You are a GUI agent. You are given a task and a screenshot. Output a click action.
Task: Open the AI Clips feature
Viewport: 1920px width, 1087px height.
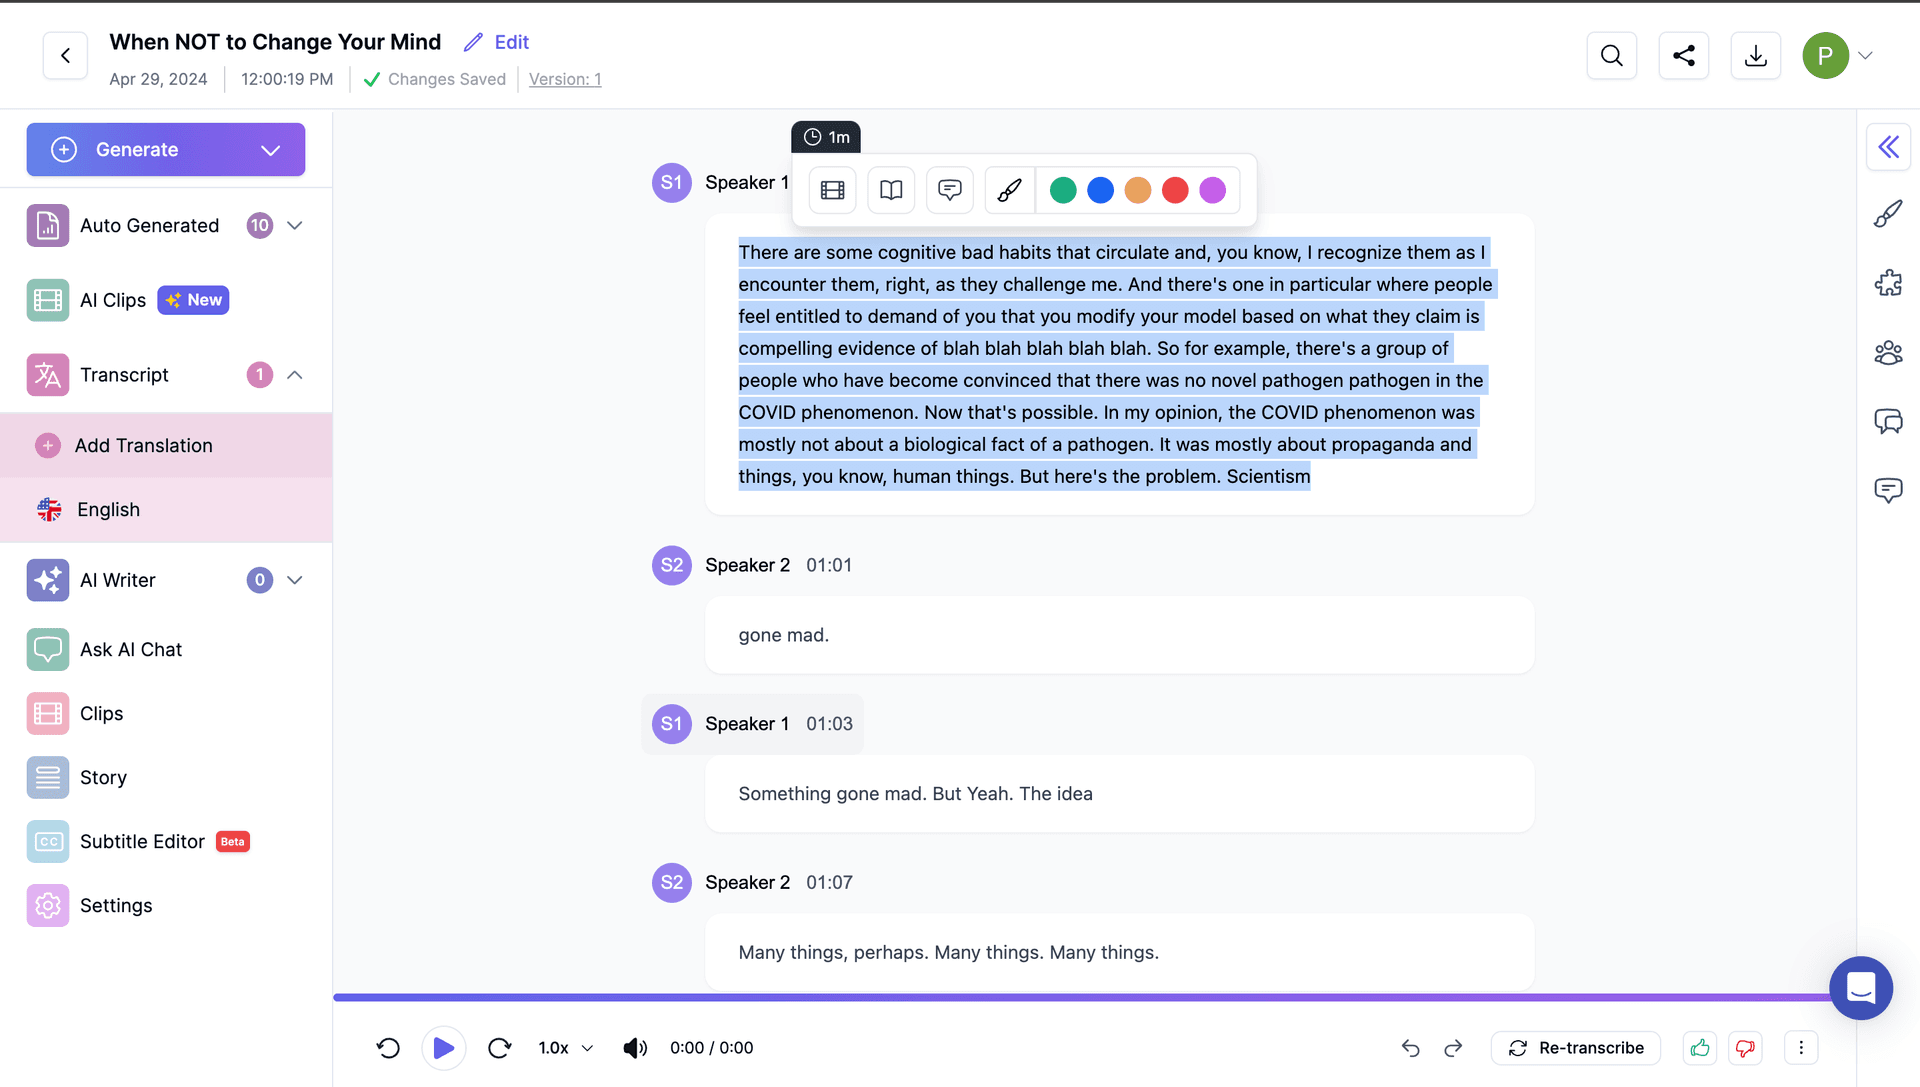(112, 299)
